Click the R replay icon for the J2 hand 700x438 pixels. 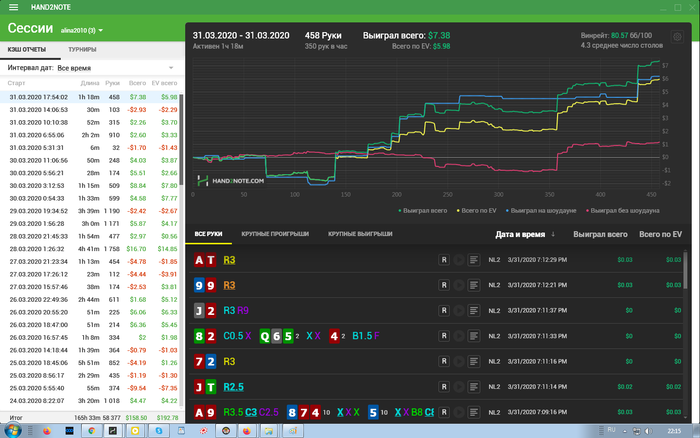pyautogui.click(x=444, y=310)
